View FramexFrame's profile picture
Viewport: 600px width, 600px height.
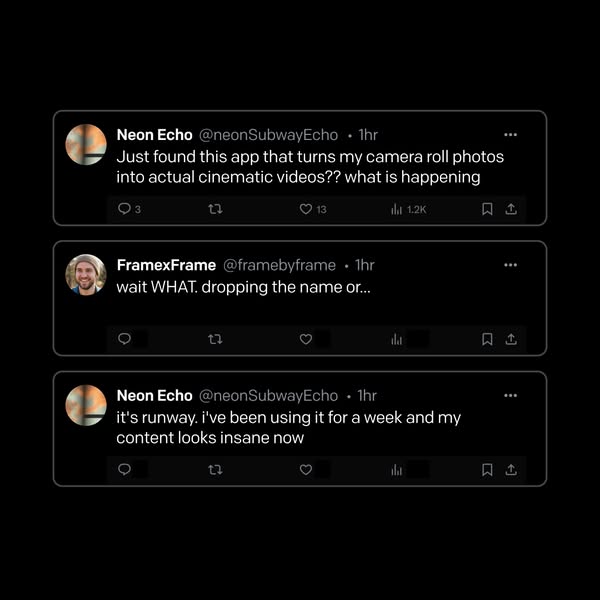pyautogui.click(x=86, y=275)
